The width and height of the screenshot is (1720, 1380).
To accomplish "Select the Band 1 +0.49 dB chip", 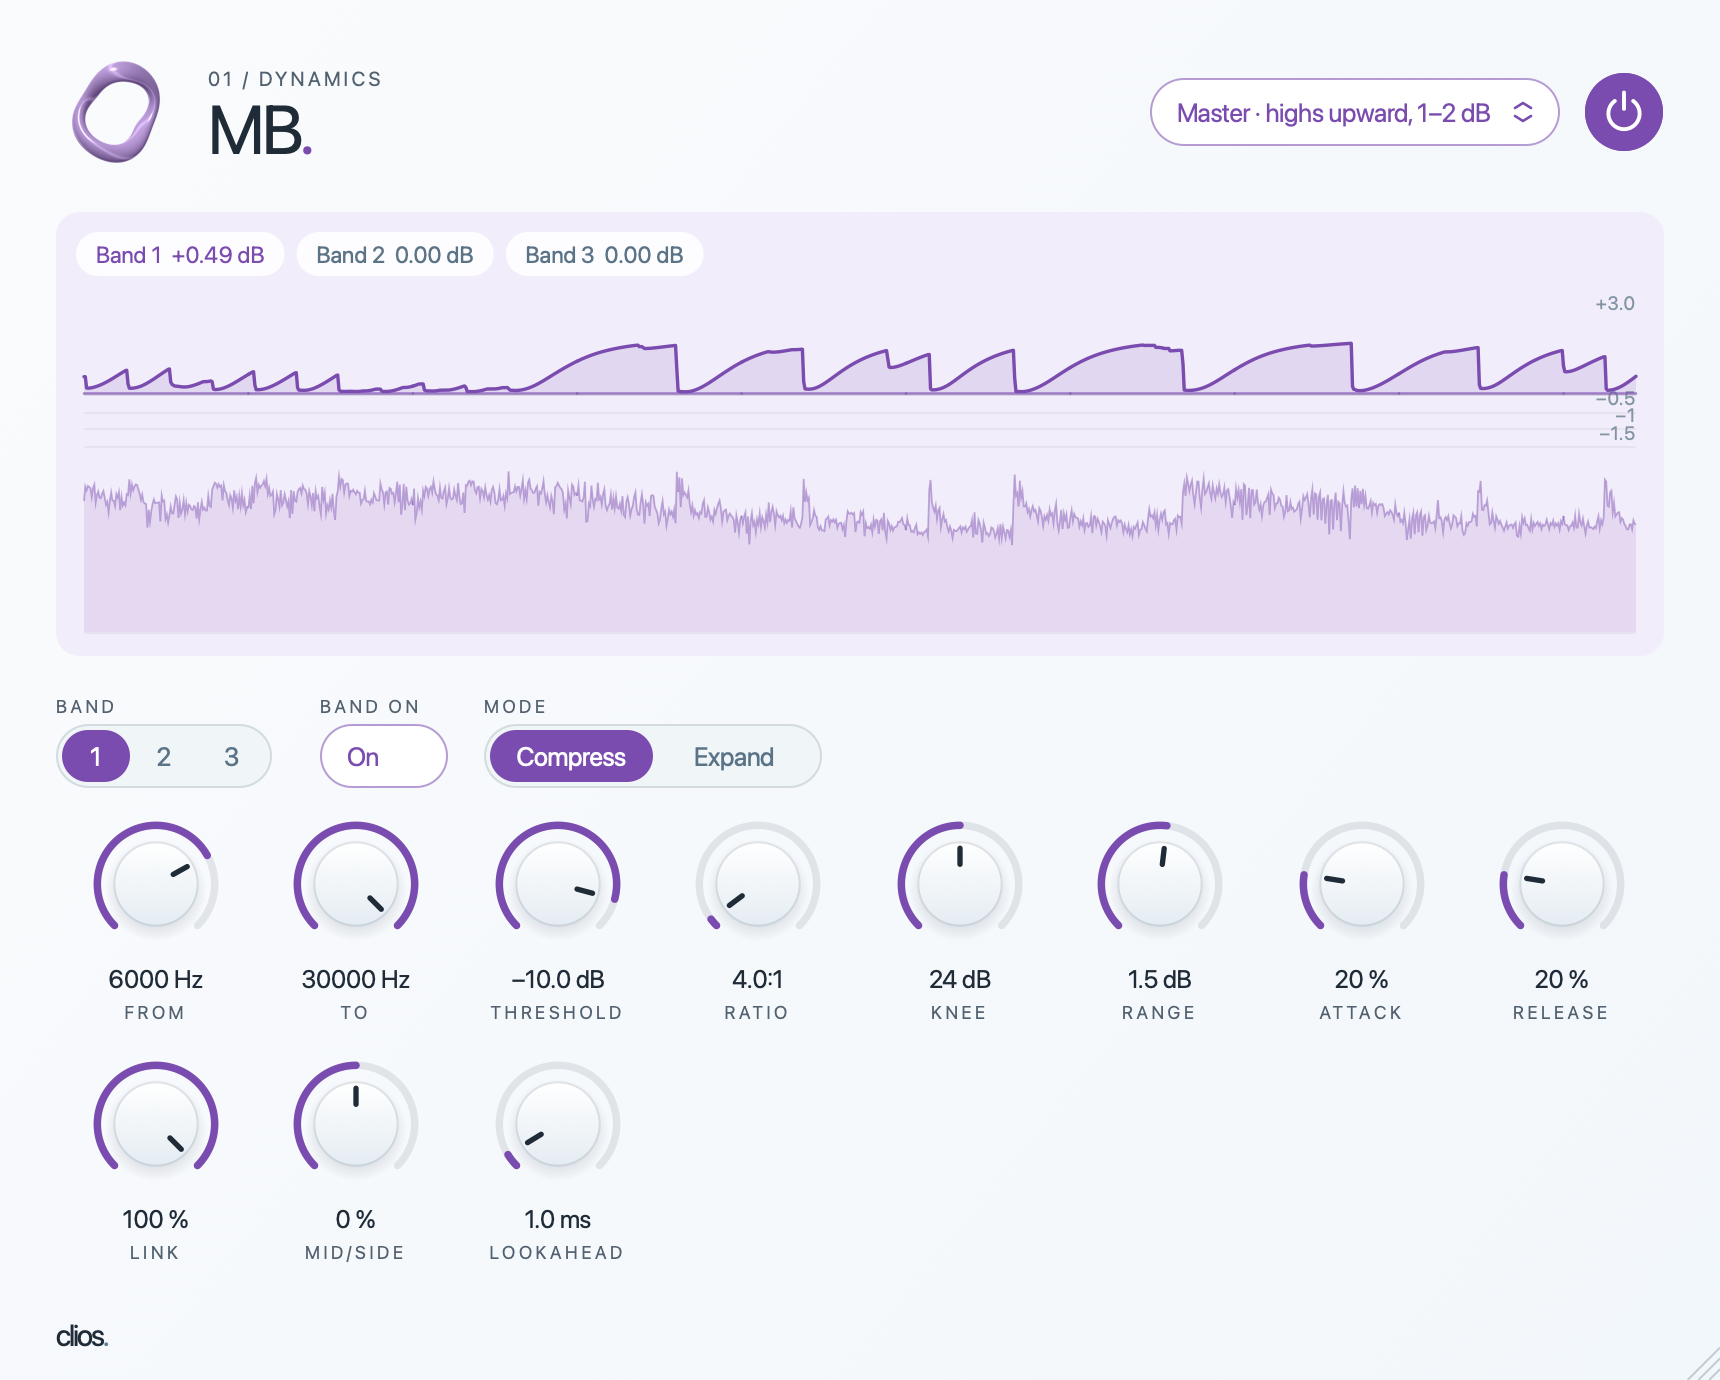I will [x=180, y=255].
